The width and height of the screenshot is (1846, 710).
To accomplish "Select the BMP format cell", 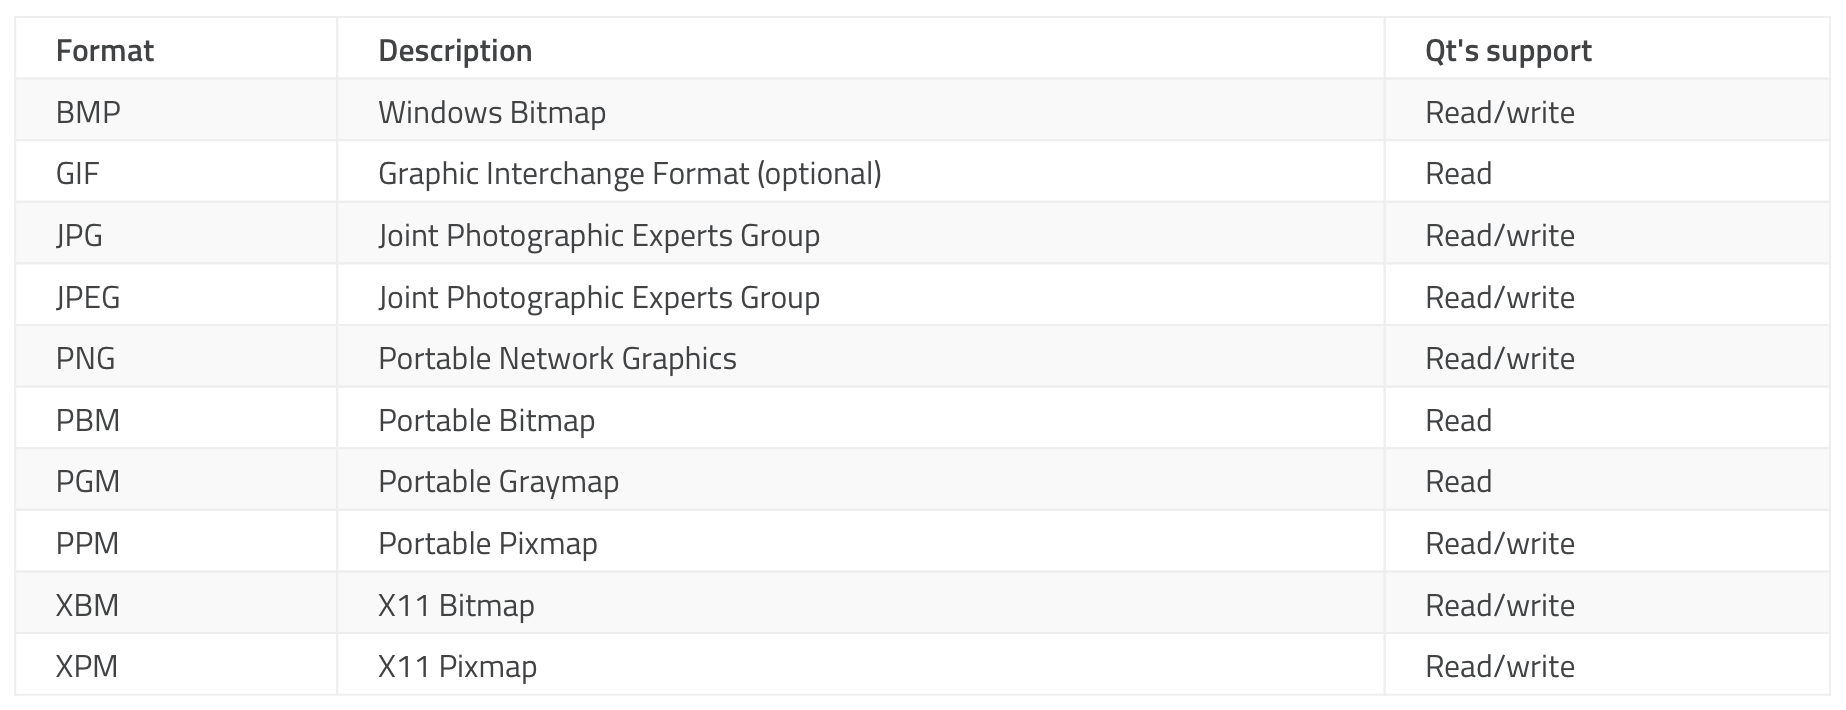I will [x=88, y=112].
